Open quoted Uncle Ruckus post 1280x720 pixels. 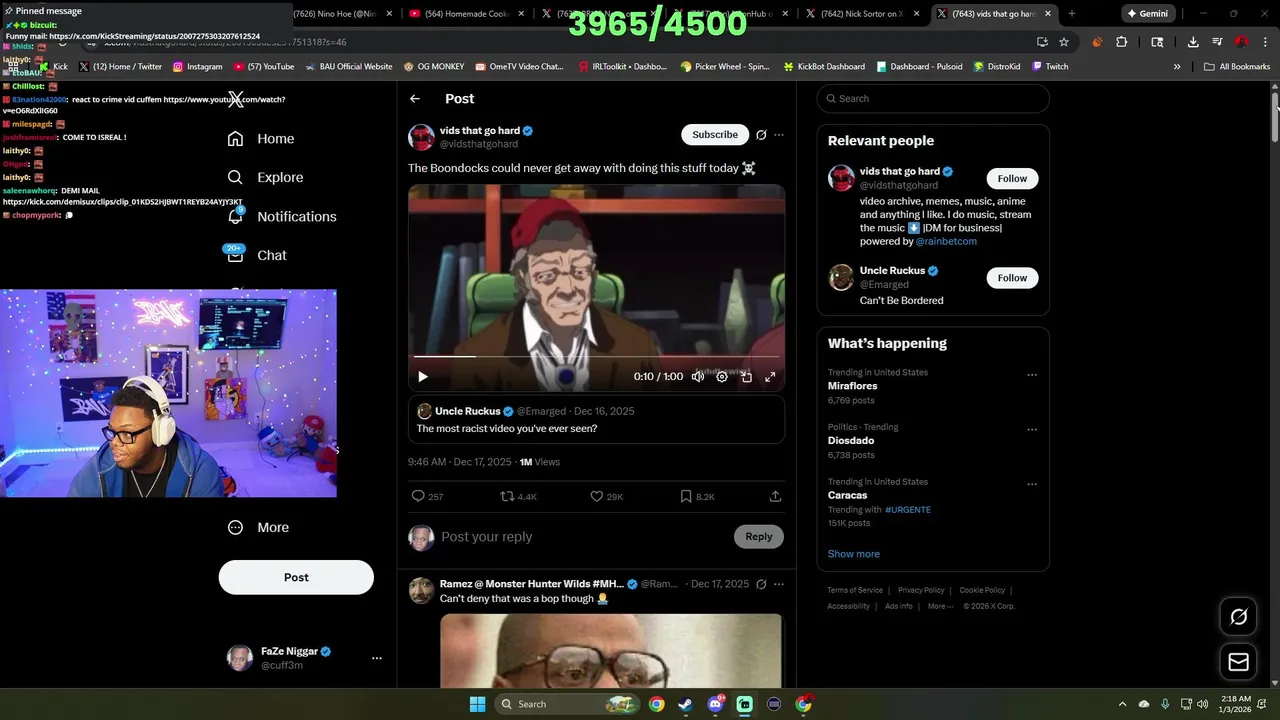pos(596,419)
